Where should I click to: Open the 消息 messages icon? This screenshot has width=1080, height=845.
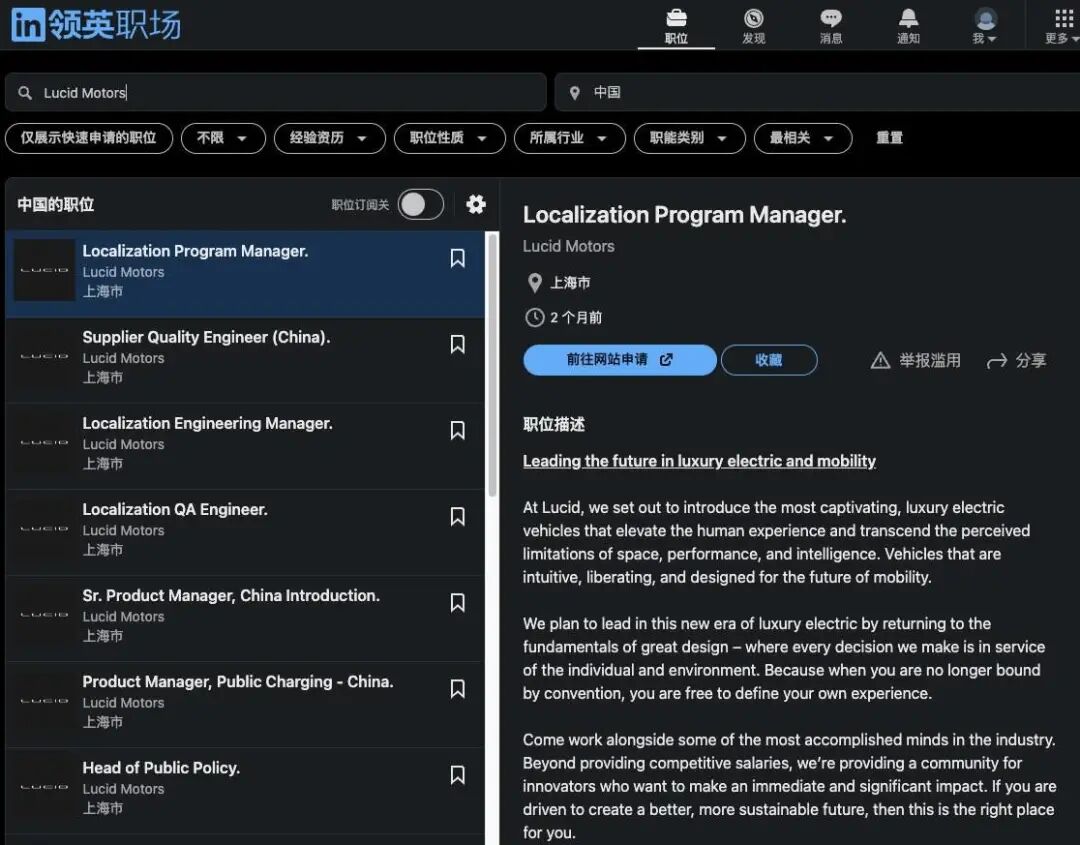831,27
